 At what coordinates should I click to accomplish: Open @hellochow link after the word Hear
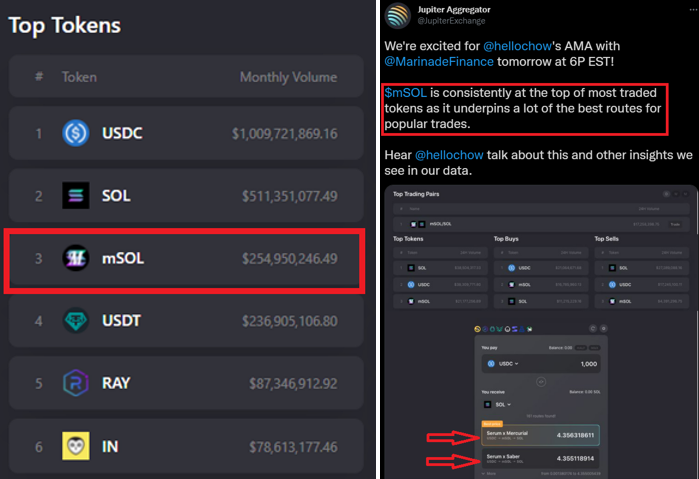(x=449, y=155)
